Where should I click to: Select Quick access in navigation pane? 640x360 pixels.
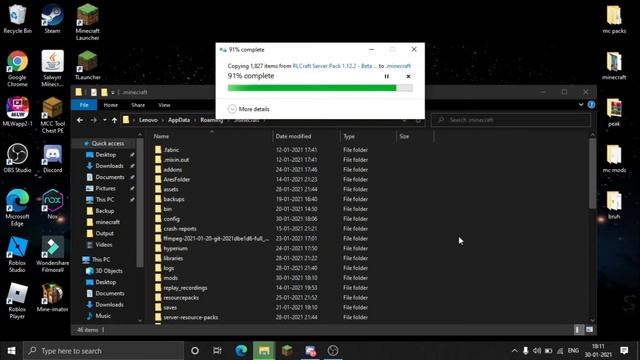pos(108,143)
